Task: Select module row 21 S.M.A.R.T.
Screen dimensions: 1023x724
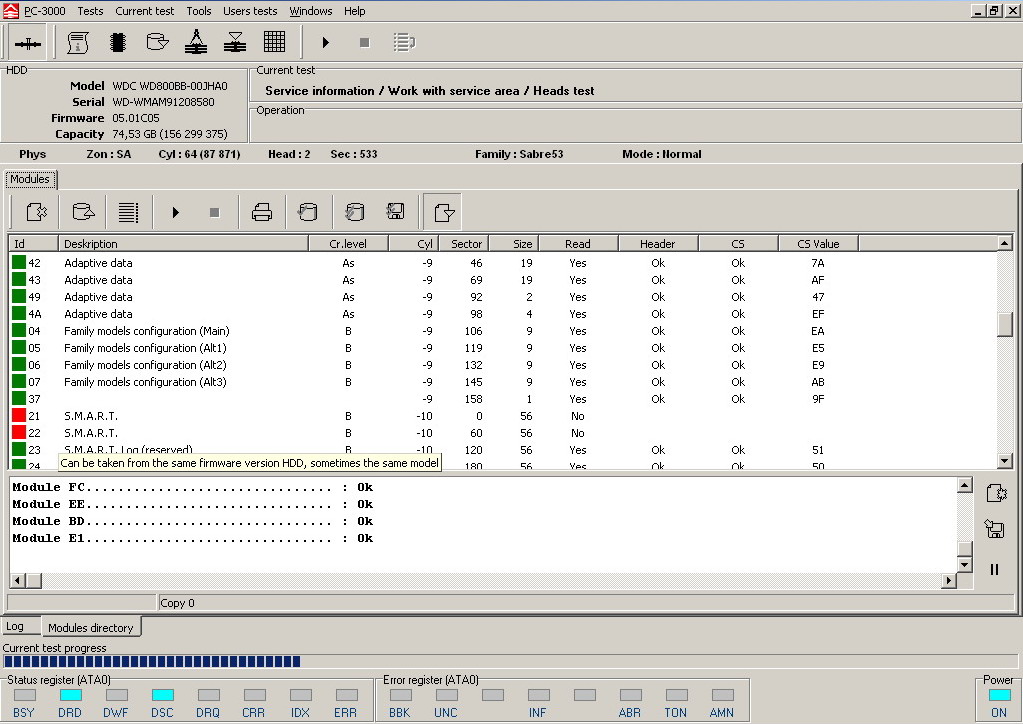Action: 502,416
